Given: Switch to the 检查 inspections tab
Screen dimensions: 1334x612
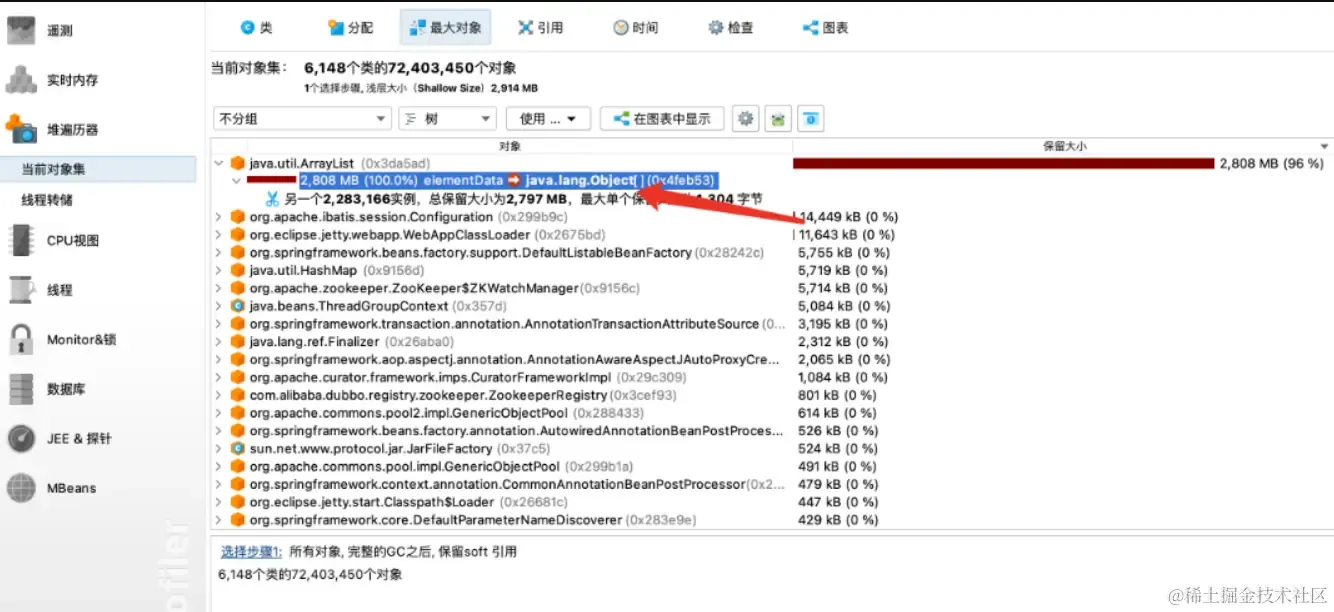Looking at the screenshot, I should click(731, 28).
